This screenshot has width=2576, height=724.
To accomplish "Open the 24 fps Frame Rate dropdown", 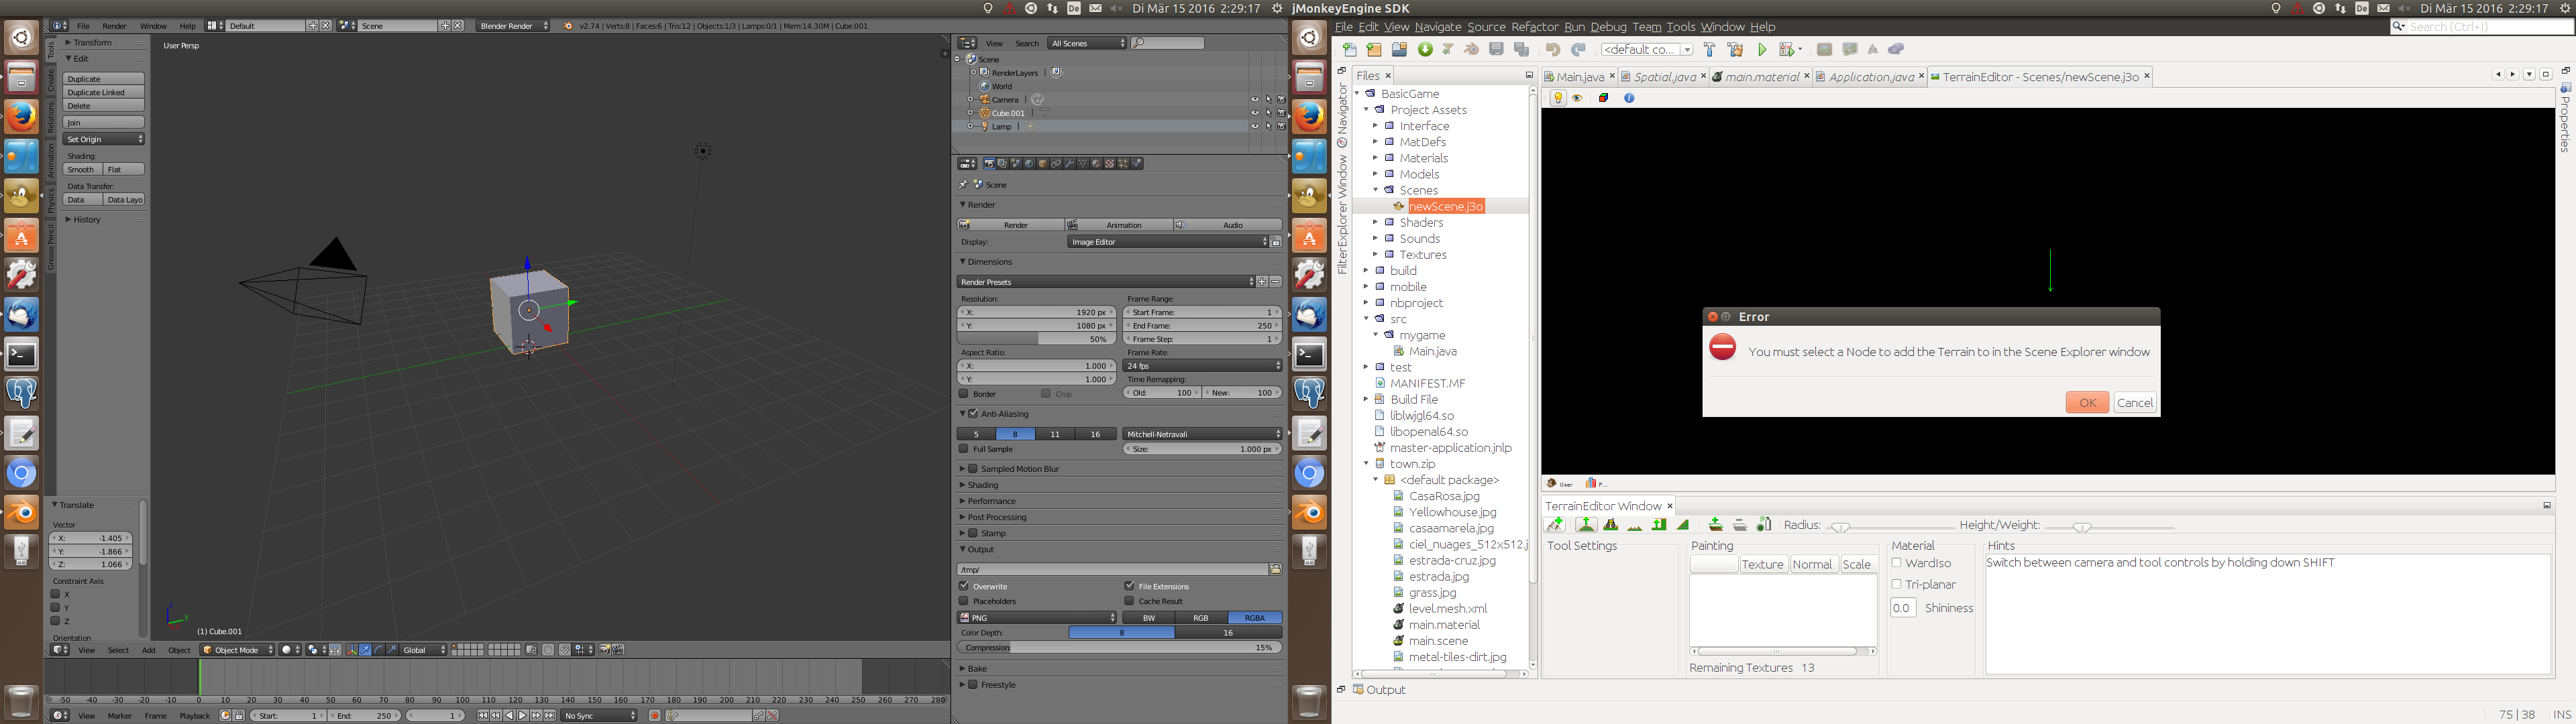I will click(1202, 366).
